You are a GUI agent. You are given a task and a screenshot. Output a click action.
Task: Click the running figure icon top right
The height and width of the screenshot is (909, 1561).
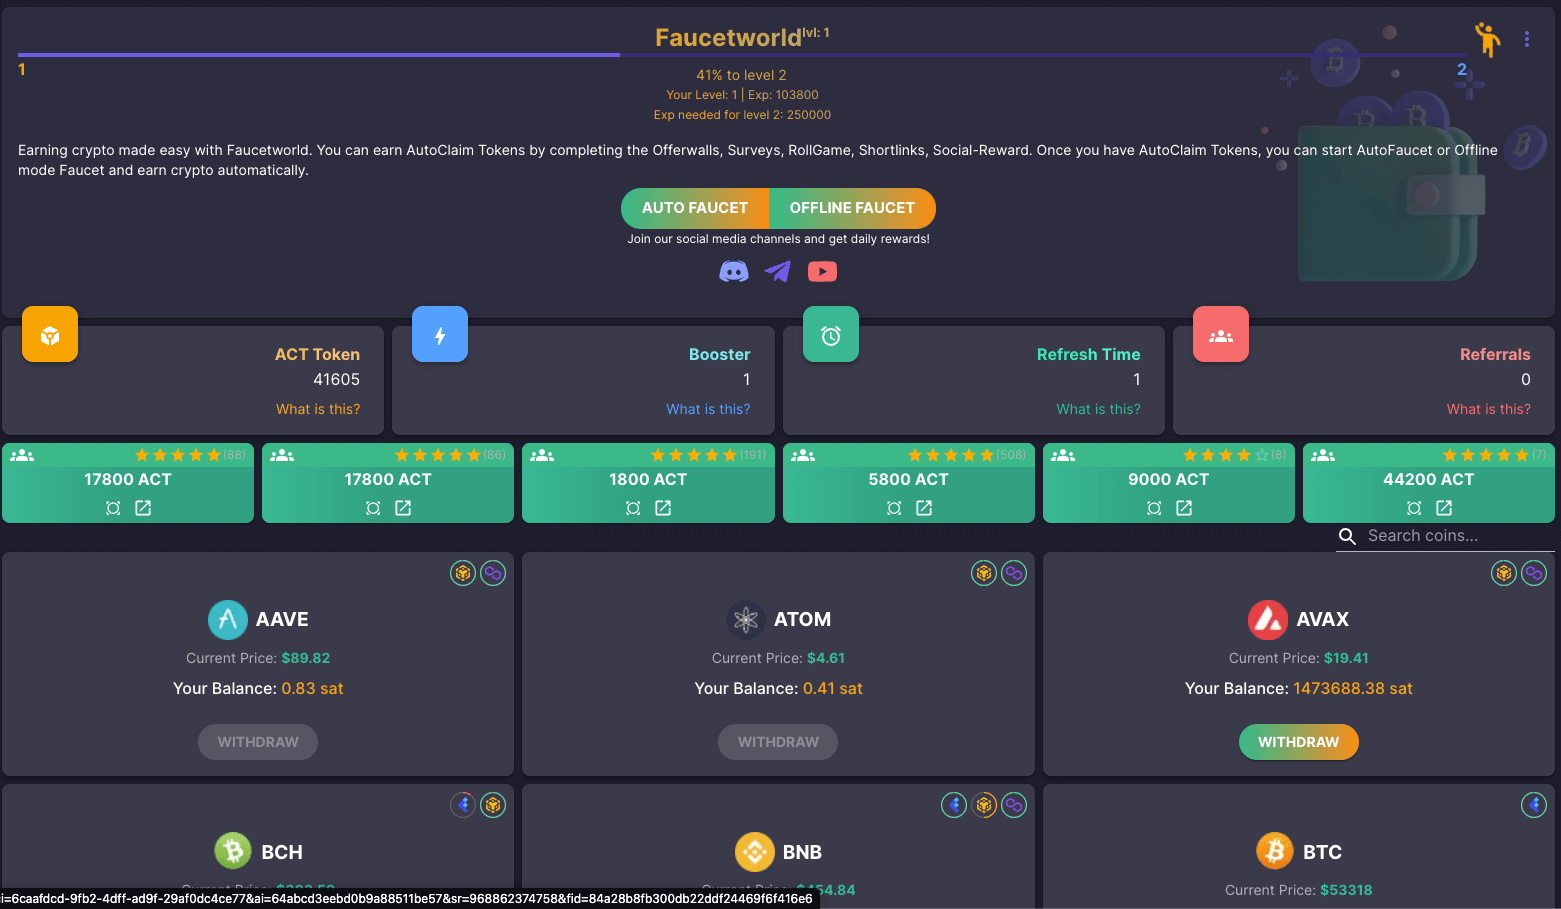point(1487,39)
